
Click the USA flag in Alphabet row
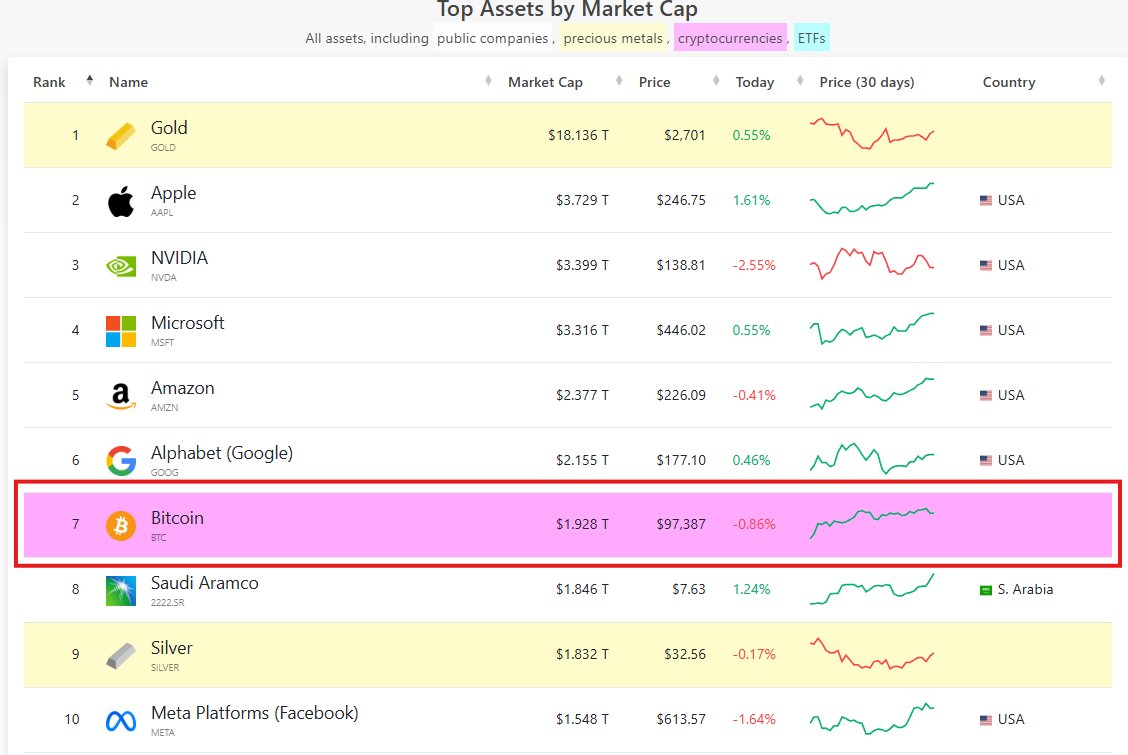tap(986, 460)
